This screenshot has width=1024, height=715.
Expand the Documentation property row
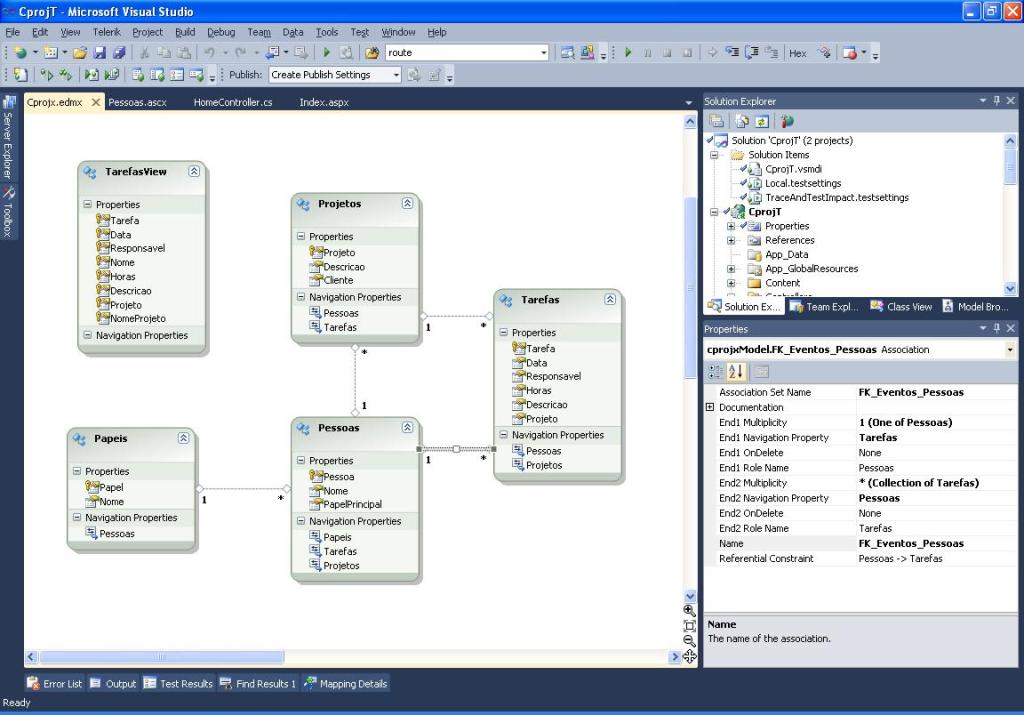click(710, 407)
